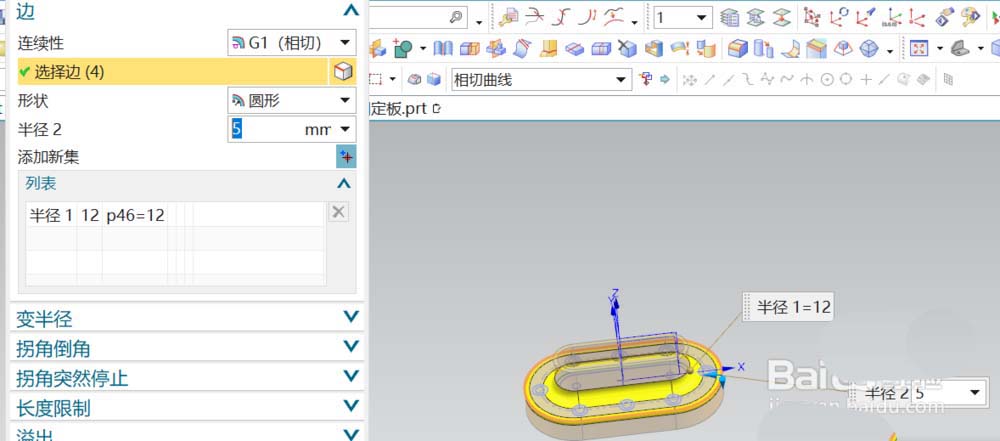Select the Unite tool with red plus

[x=404, y=48]
